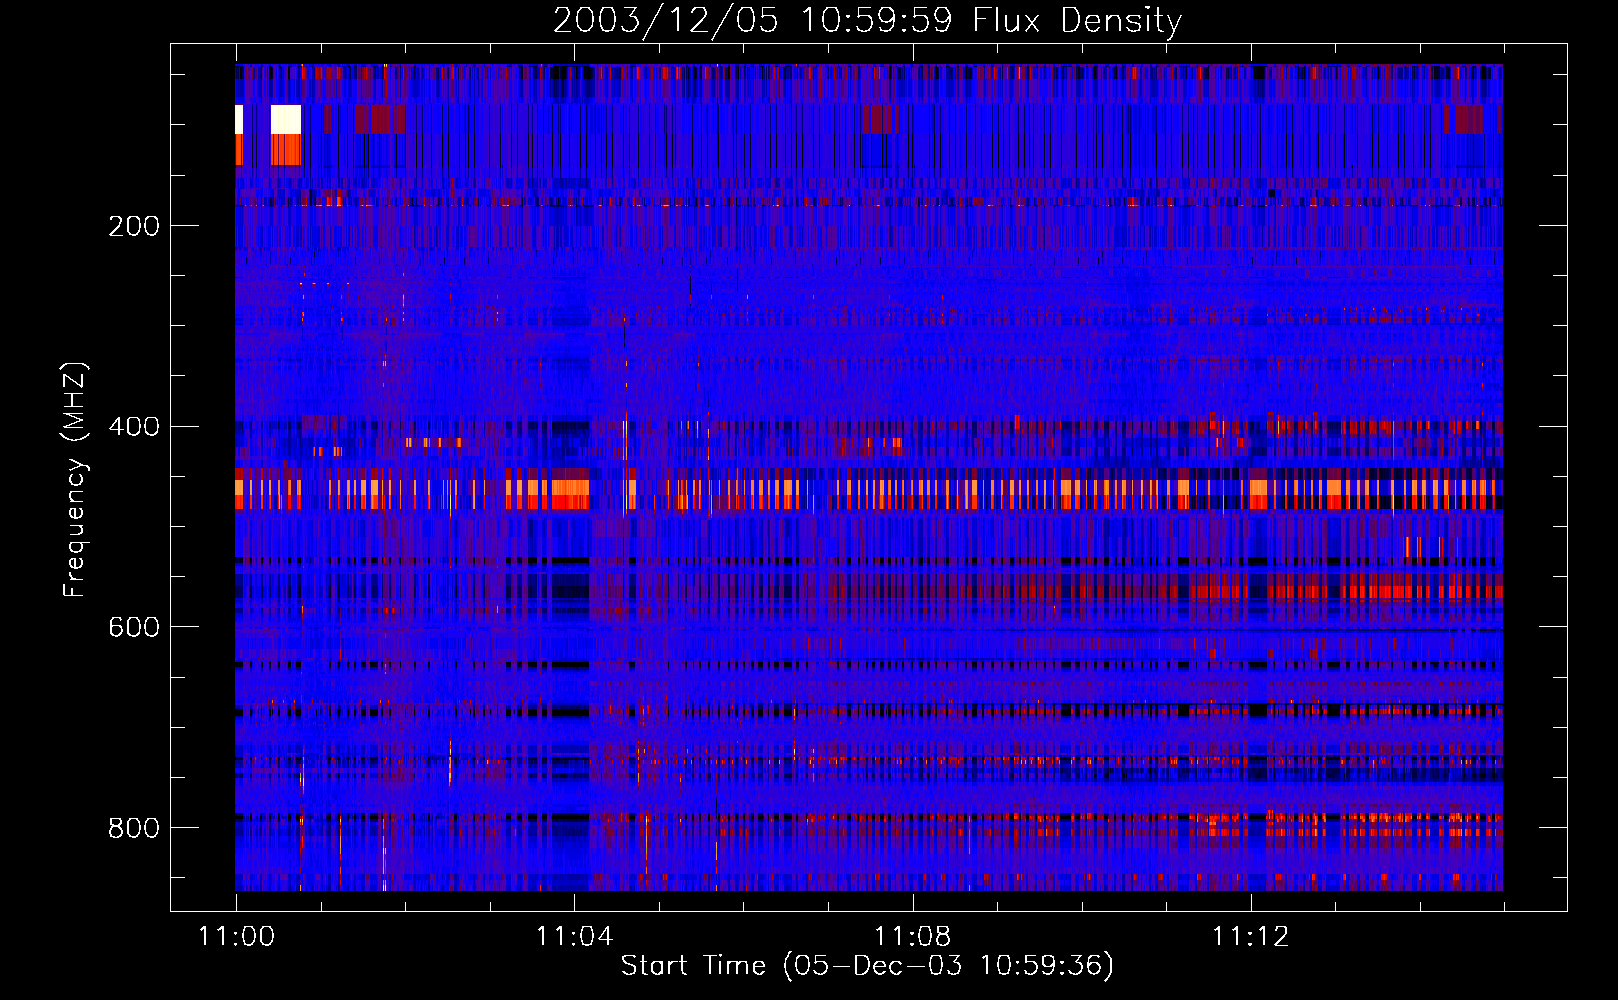Click the 'Frequency (MHZ)' y-axis label
Screen dimensions: 1618x1000
click(74, 480)
